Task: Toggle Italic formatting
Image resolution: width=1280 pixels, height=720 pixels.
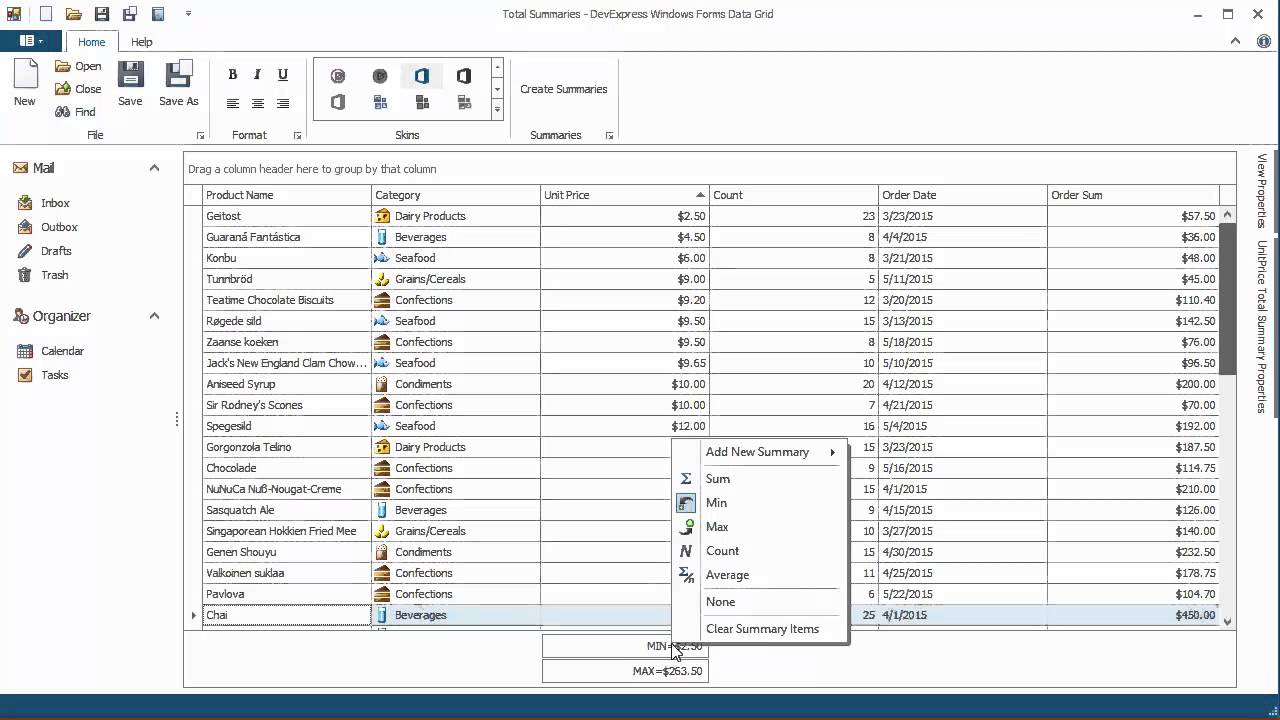Action: [x=258, y=74]
